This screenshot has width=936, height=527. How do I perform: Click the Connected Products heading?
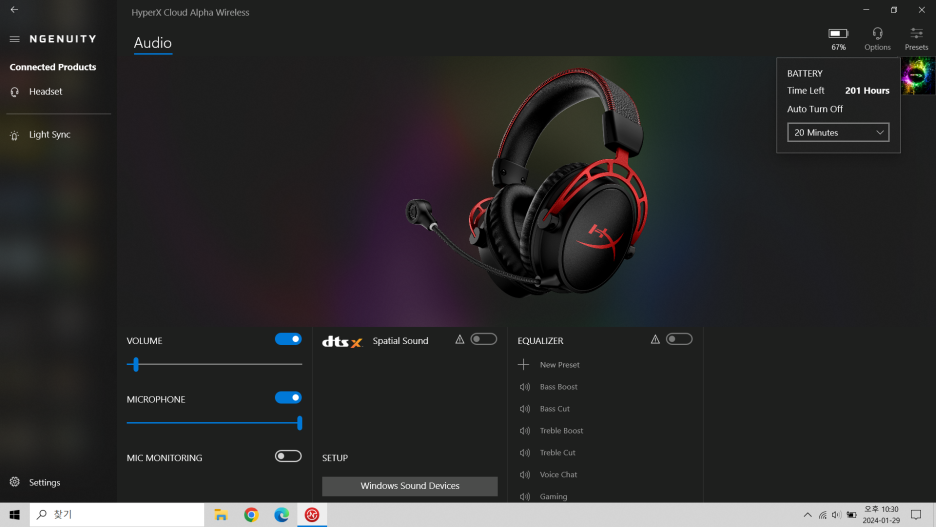53,67
